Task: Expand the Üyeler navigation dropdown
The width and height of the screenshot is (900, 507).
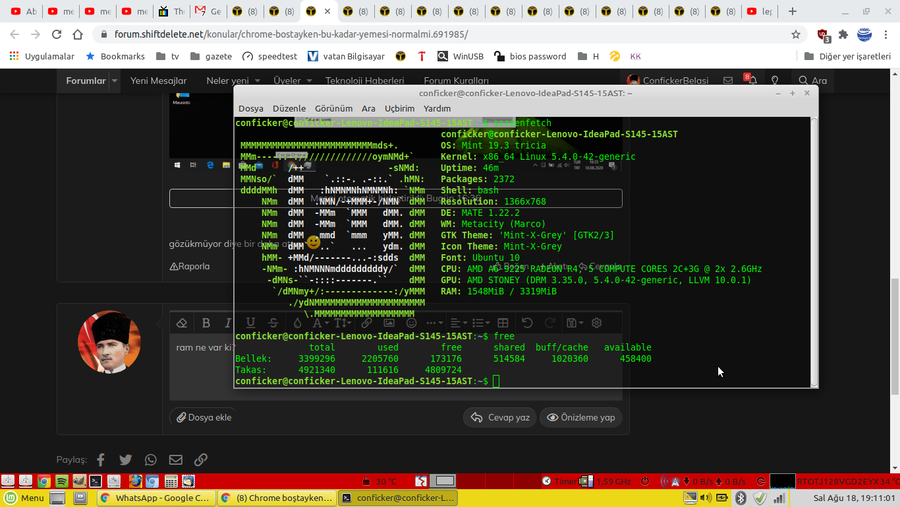Action: (307, 81)
